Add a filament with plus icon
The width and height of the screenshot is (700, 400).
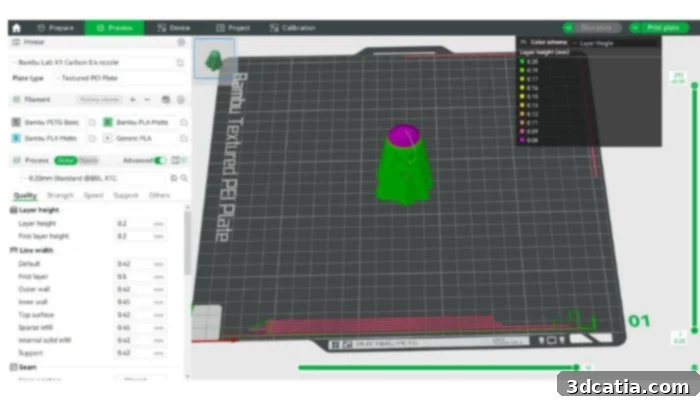(133, 100)
